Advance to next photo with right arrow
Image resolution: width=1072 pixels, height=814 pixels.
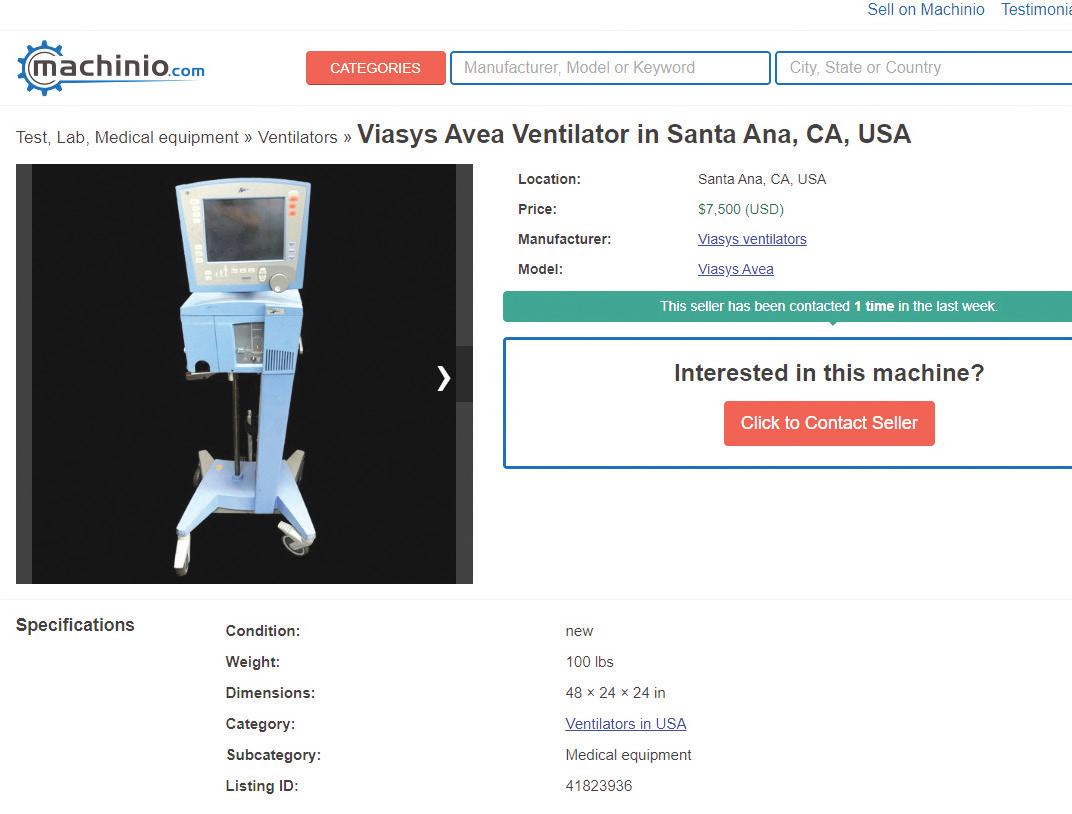[x=444, y=377]
